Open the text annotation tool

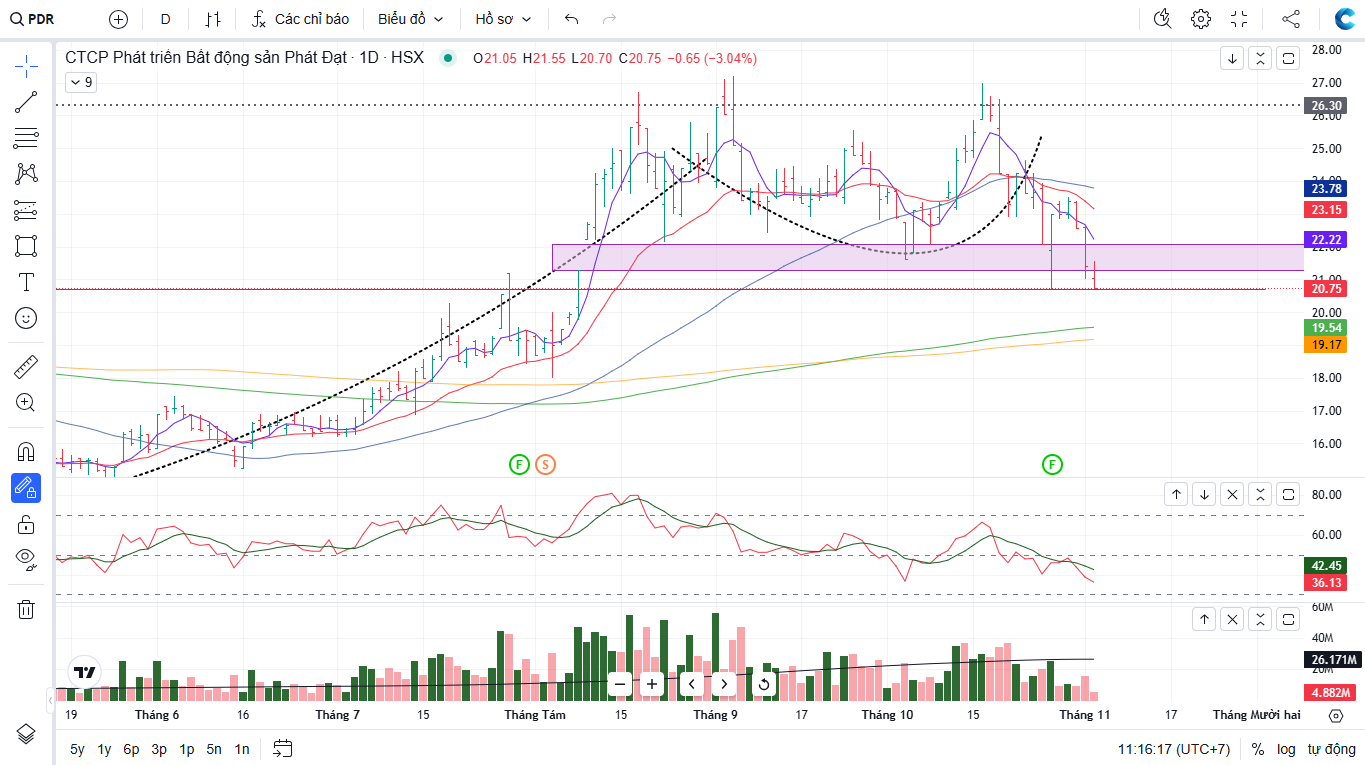(x=26, y=282)
